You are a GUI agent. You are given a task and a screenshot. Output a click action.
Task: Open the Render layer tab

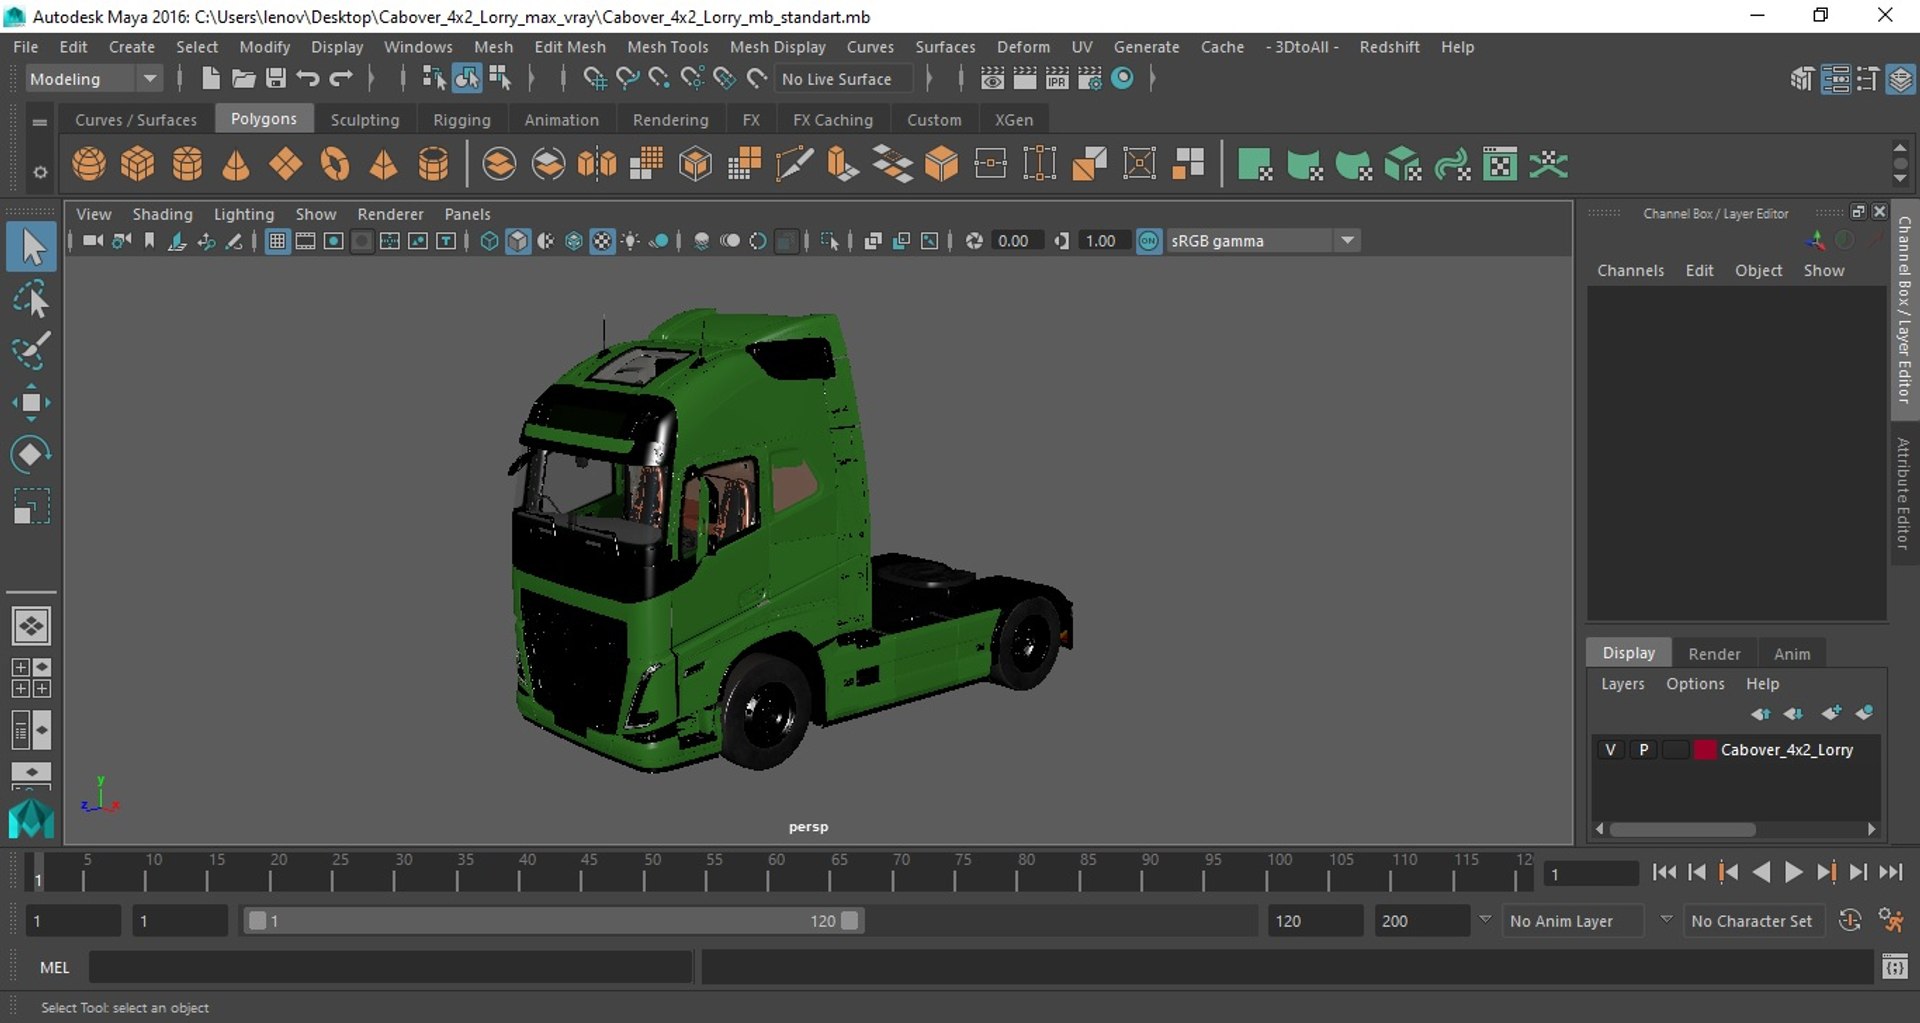tap(1714, 654)
